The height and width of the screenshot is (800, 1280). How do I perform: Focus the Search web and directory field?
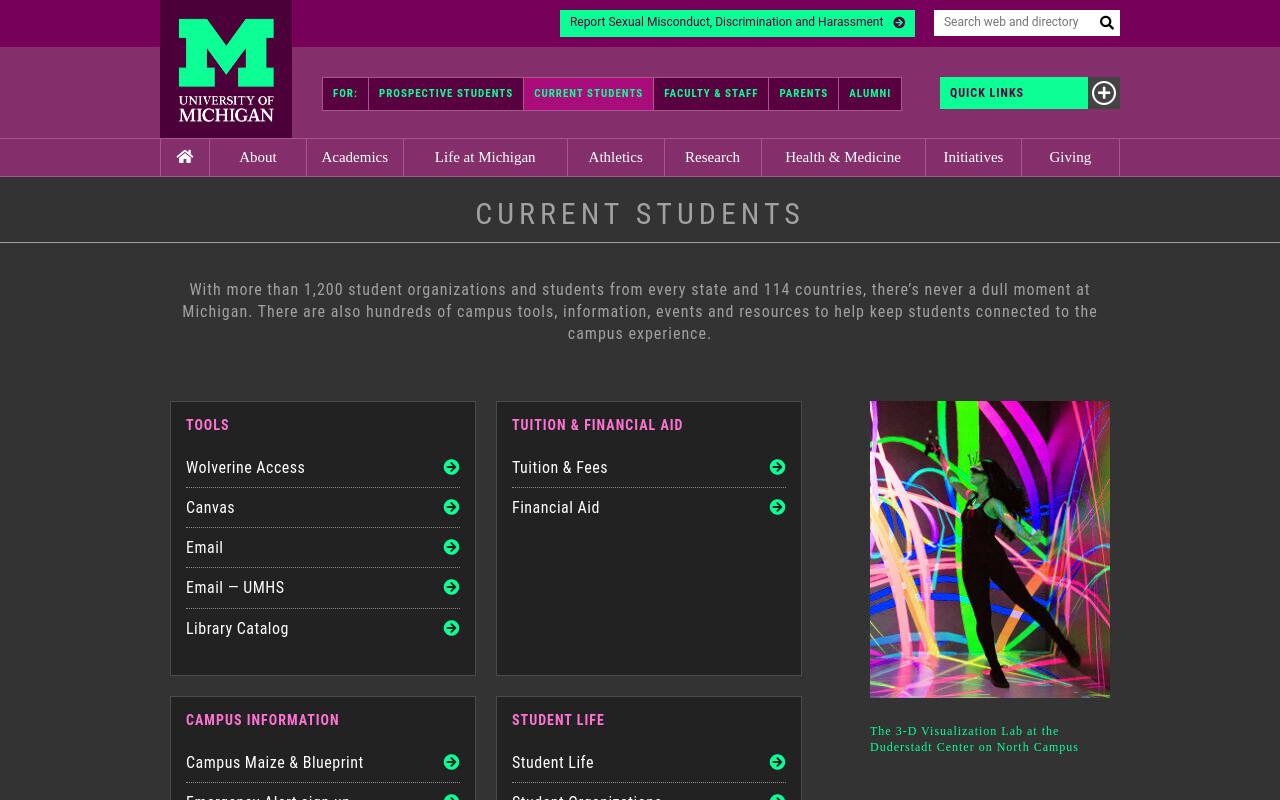pos(1013,23)
